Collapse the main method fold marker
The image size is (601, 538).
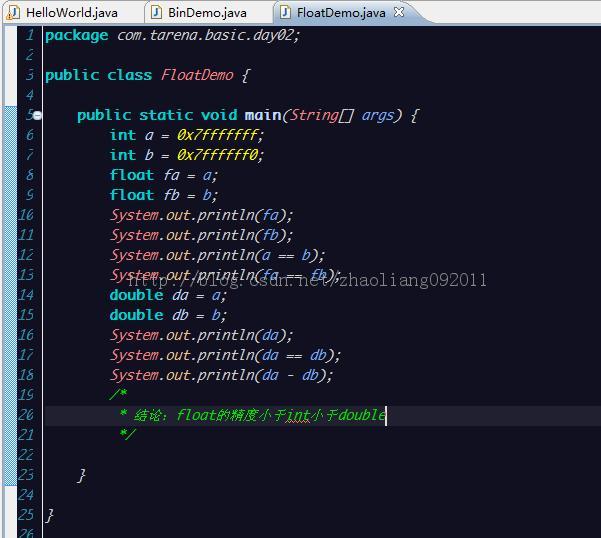(37, 115)
